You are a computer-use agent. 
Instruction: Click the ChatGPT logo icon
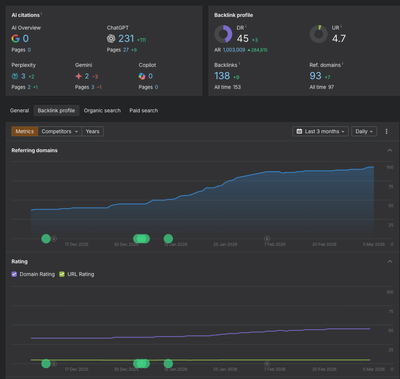pos(111,39)
